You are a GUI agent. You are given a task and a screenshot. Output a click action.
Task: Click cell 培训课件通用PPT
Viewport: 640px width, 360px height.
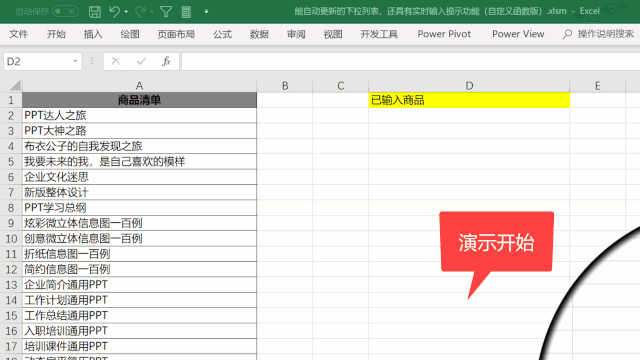click(139, 347)
